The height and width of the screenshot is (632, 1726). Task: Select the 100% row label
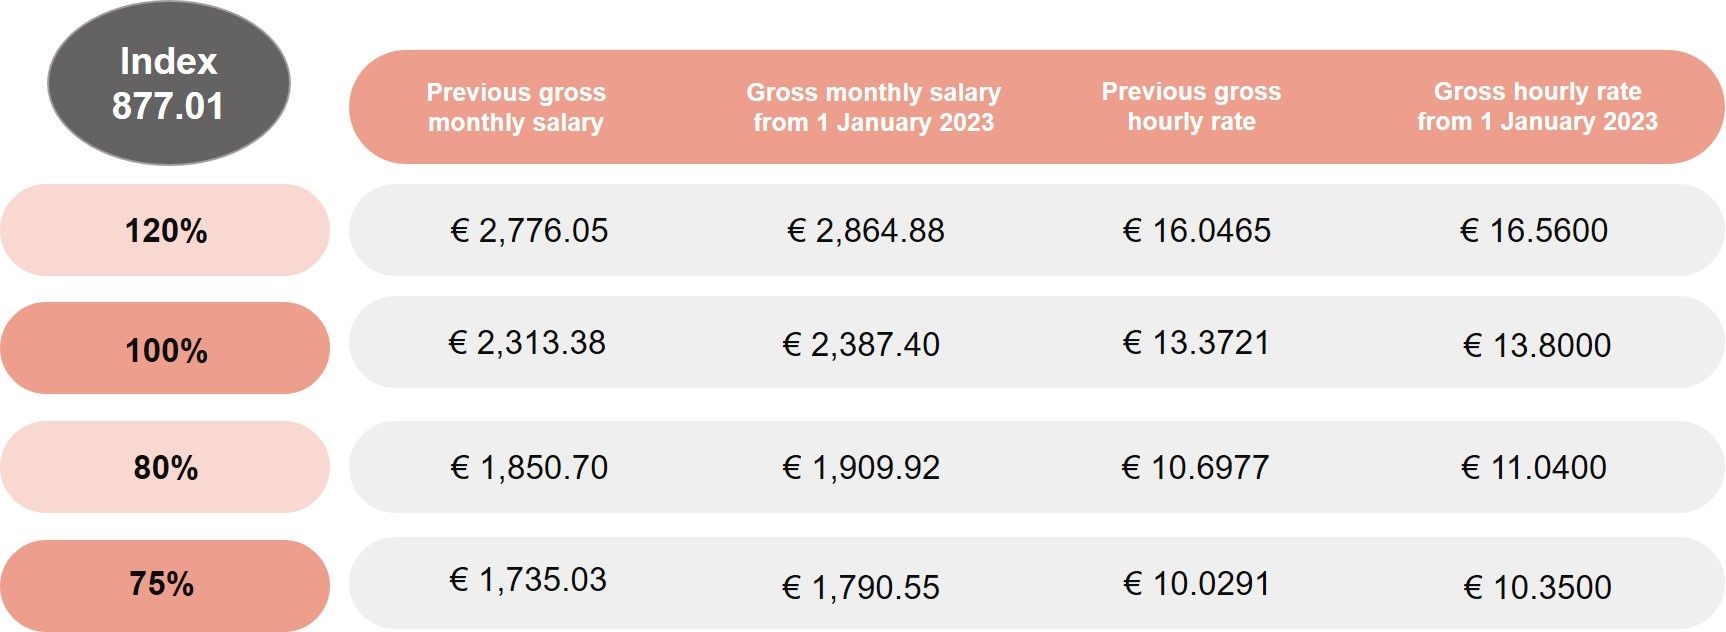tap(166, 350)
